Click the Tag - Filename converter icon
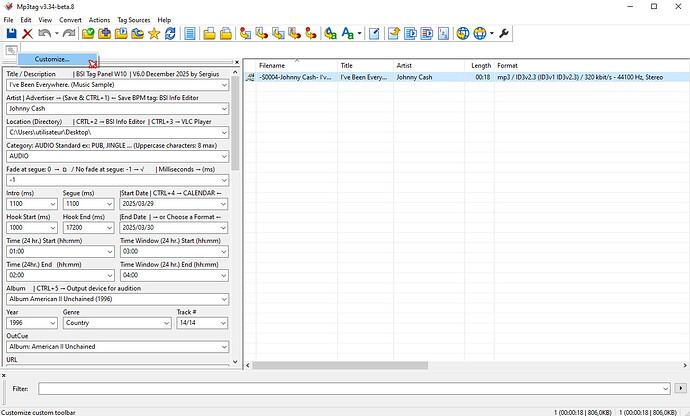The width and height of the screenshot is (690, 416). click(x=246, y=33)
